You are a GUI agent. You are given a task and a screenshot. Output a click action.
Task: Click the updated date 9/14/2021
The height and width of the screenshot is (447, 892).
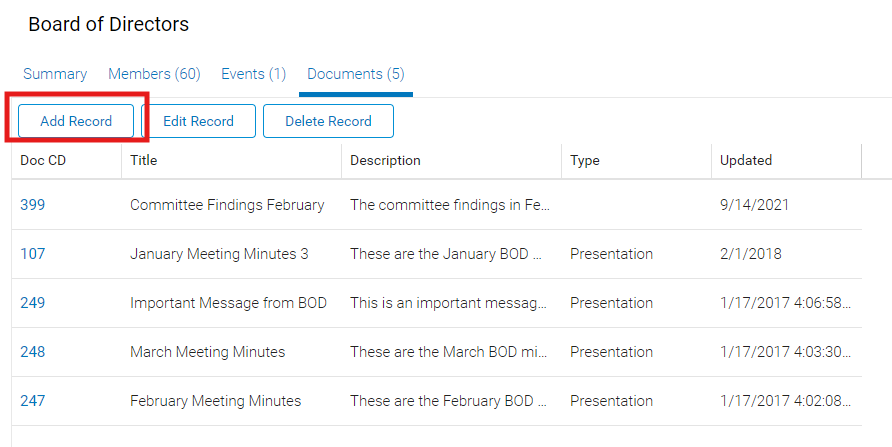click(754, 205)
